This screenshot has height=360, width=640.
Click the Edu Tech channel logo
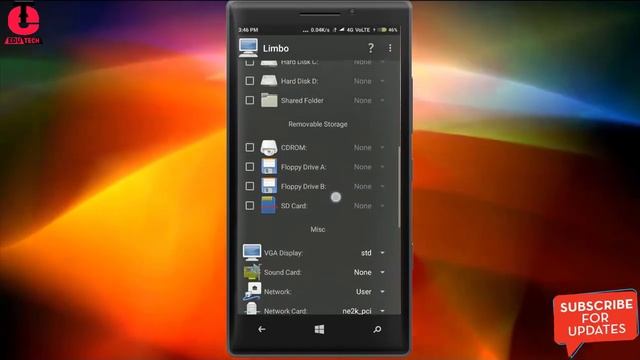(x=23, y=24)
